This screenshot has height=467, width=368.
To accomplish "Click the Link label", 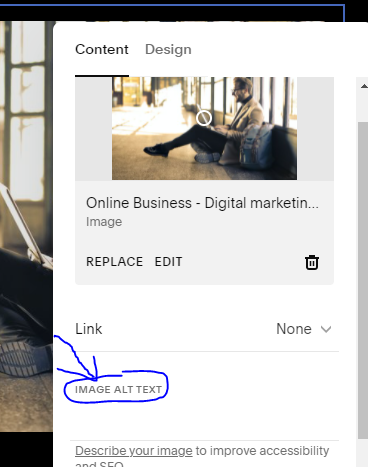I will pos(89,329).
